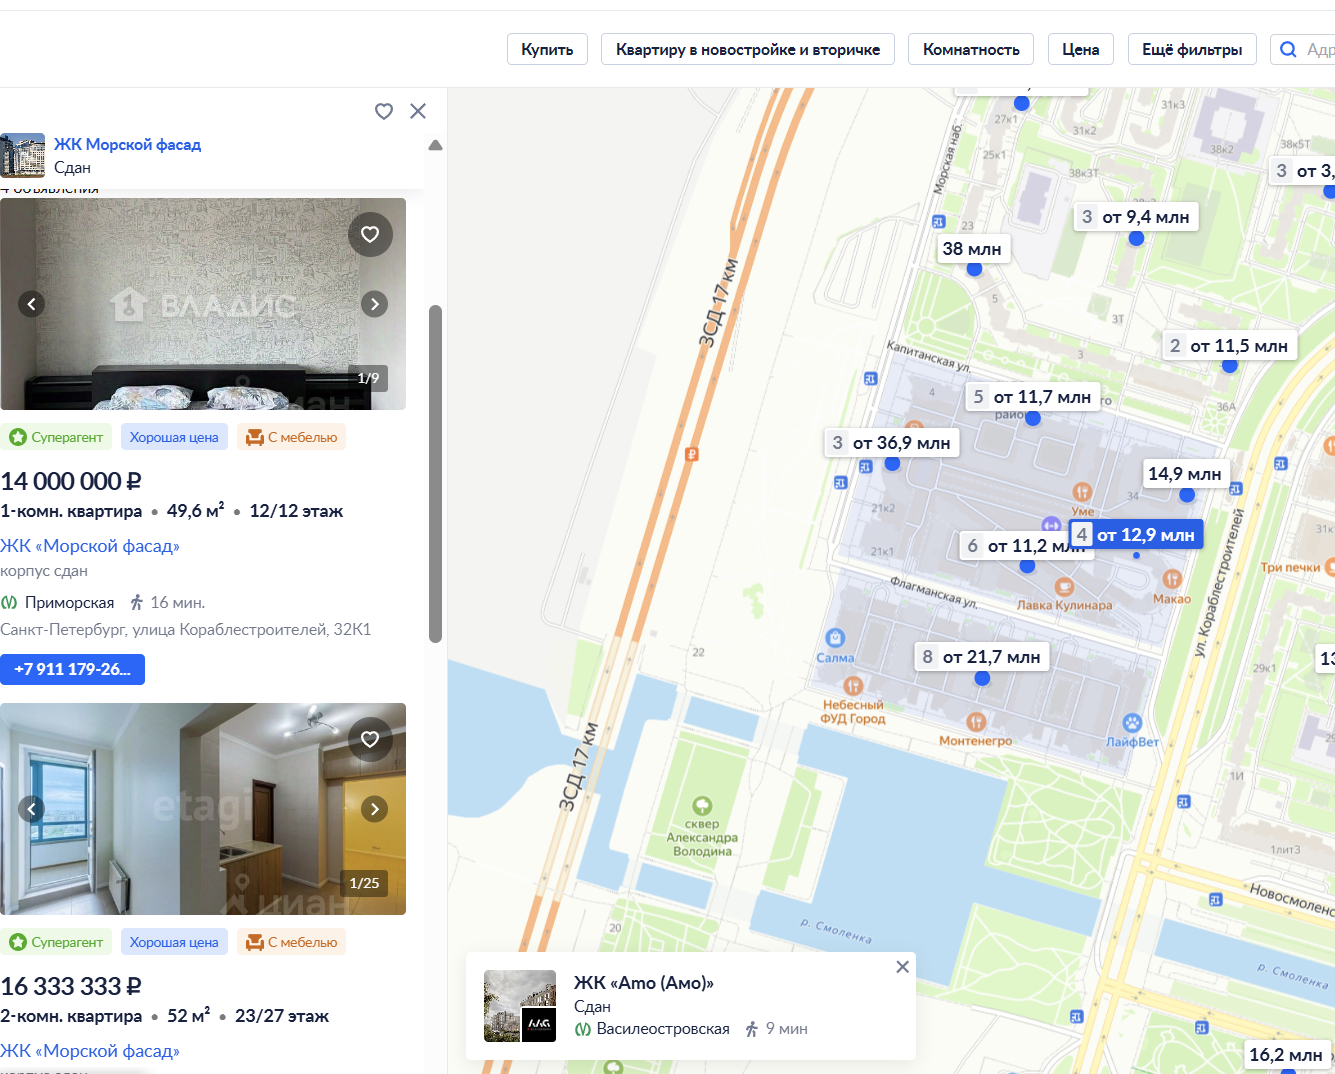Open ЖК «Морской фасад» link under 1-комн. listing

point(90,546)
